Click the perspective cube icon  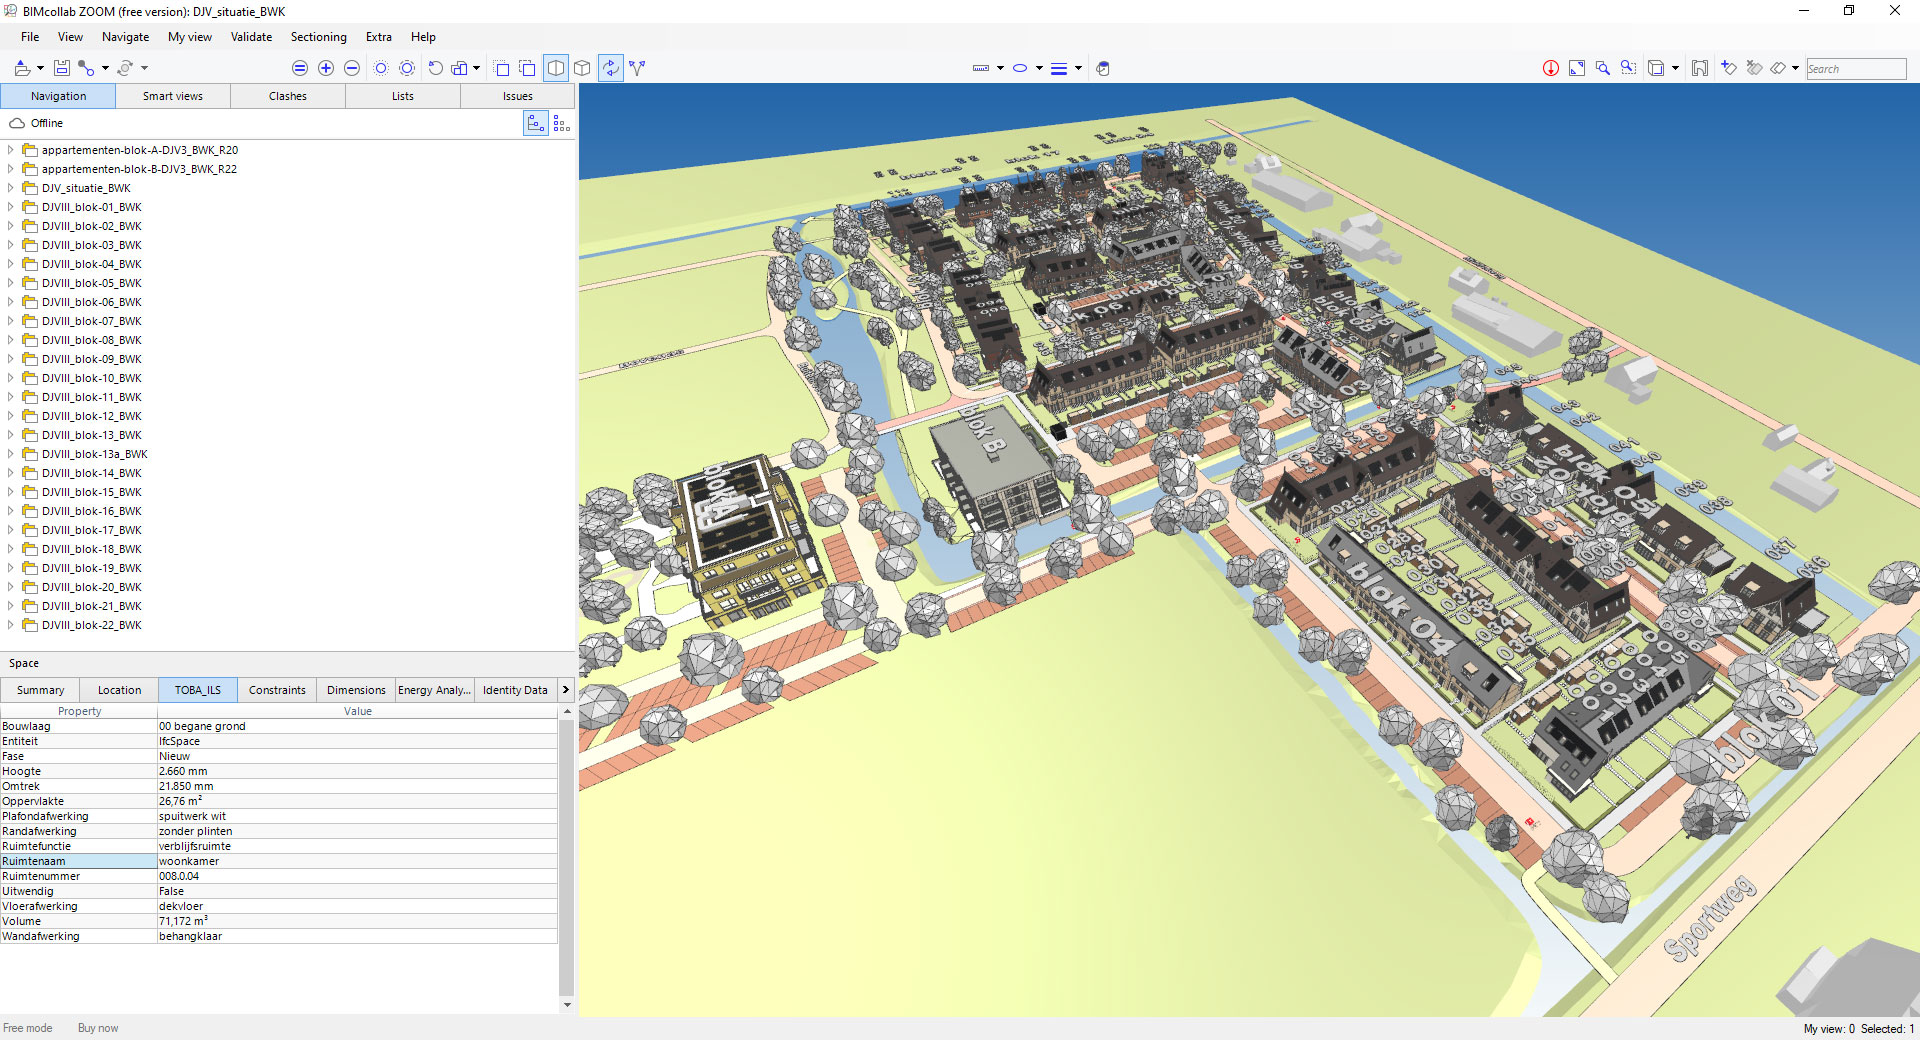pyautogui.click(x=582, y=68)
